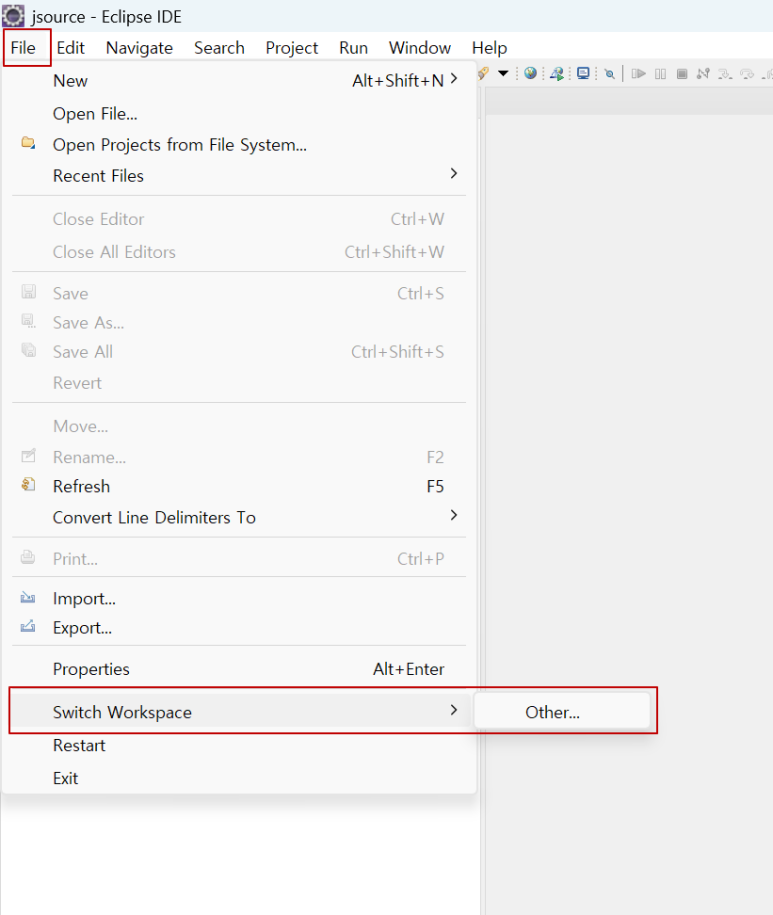Open the Edit menu
Screen dimensions: 773x915
click(x=71, y=48)
